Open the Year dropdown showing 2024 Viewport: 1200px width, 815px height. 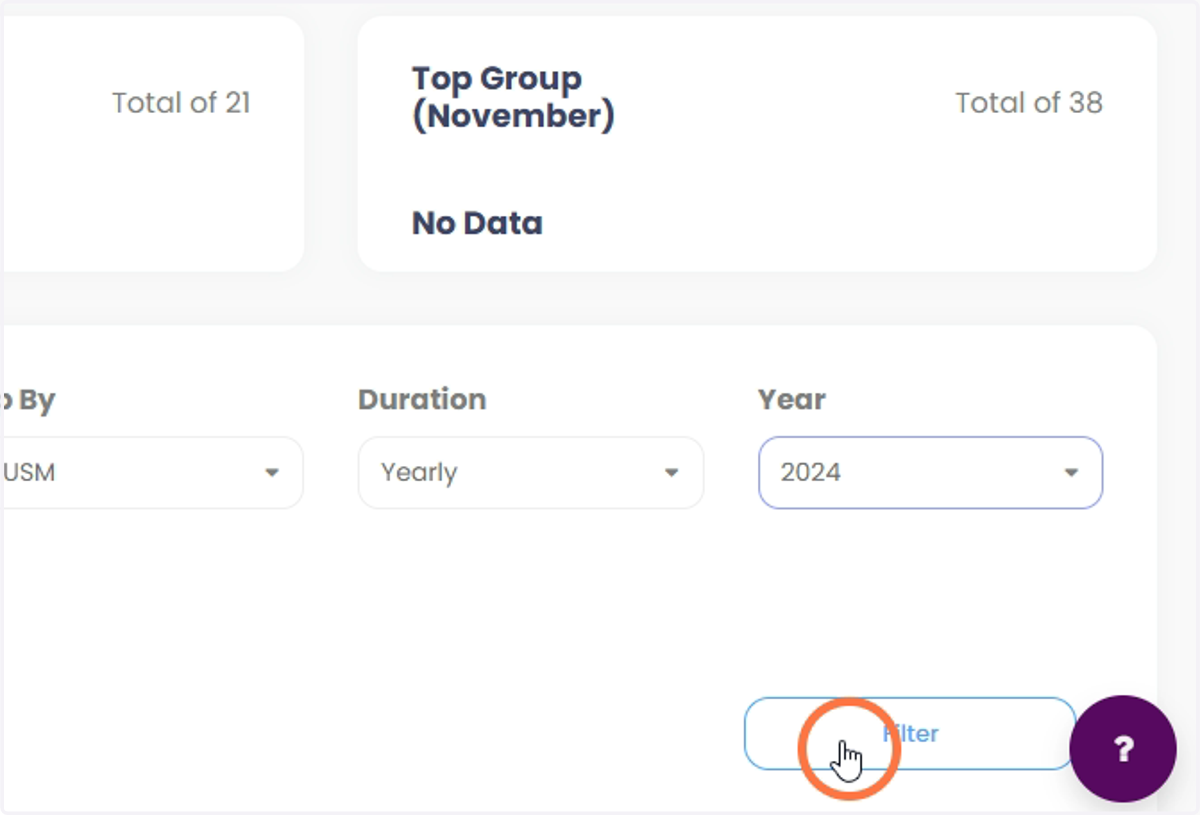pos(930,472)
